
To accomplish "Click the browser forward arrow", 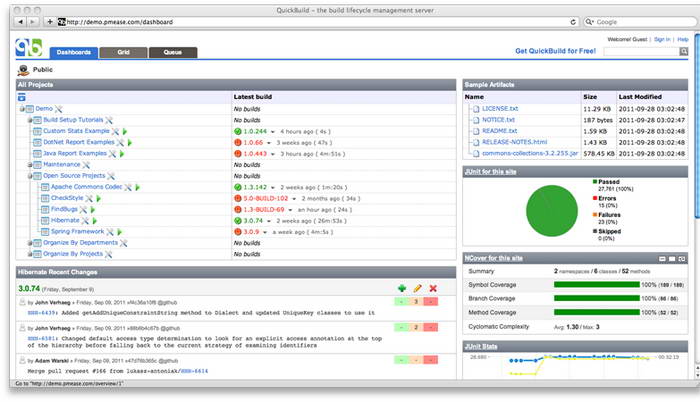I will coord(33,22).
